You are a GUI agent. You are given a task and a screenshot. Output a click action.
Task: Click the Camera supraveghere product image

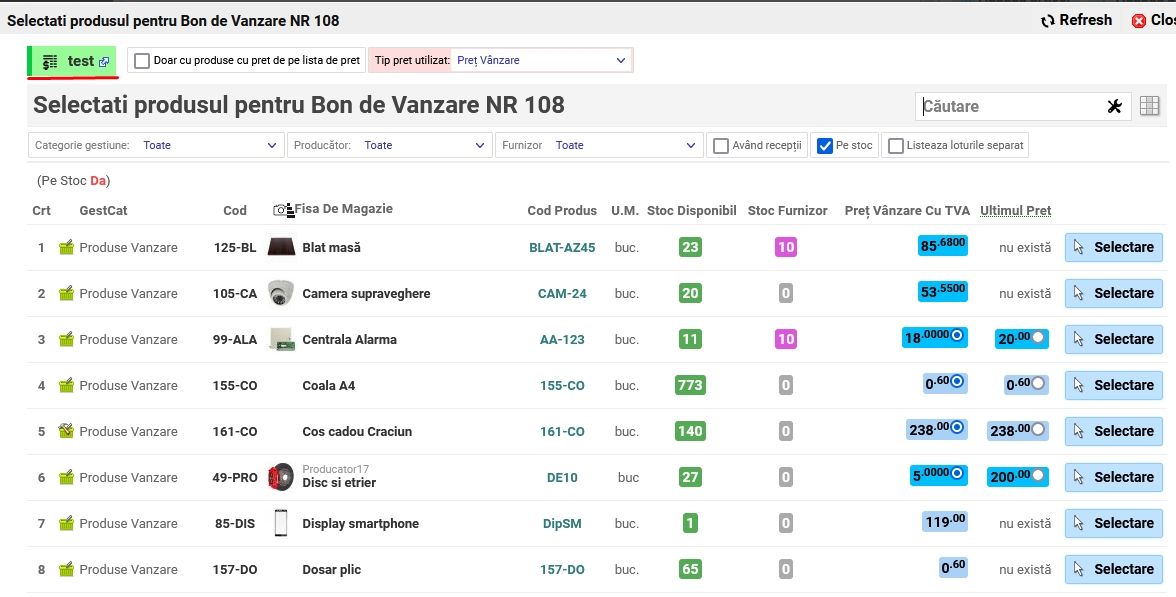pyautogui.click(x=281, y=293)
